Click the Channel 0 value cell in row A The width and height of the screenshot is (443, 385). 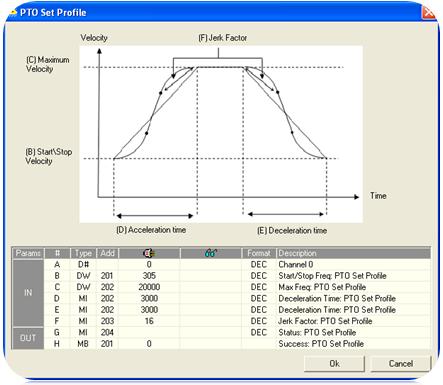[149, 264]
